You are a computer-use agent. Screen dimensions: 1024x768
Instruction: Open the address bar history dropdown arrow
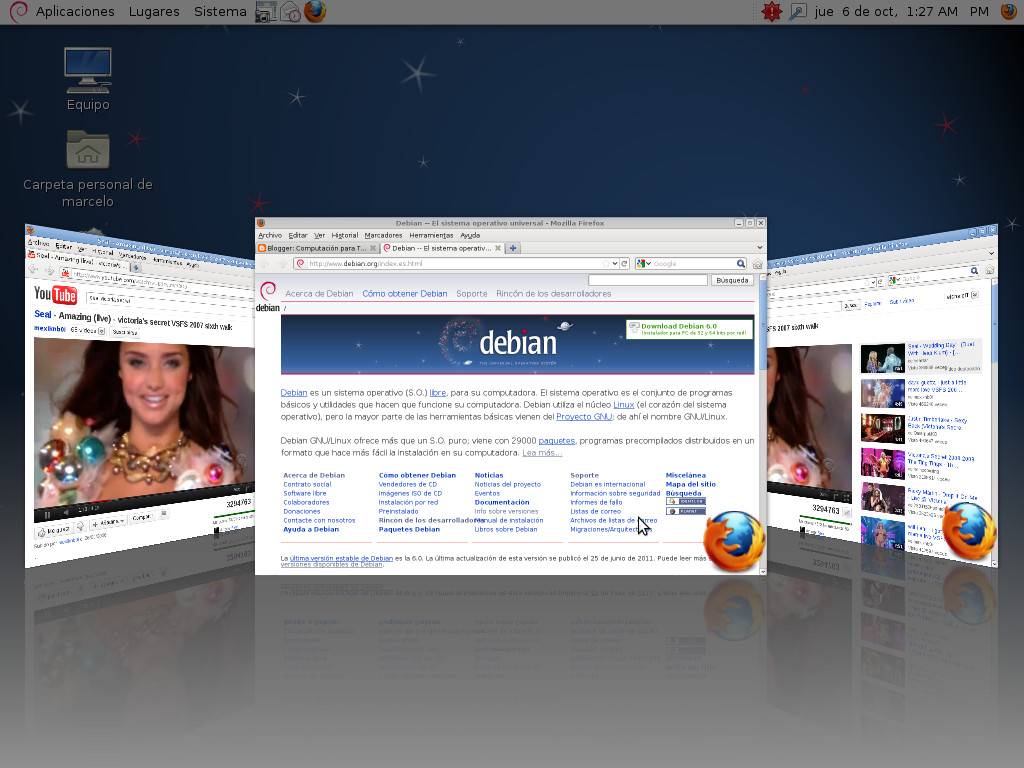click(x=613, y=262)
